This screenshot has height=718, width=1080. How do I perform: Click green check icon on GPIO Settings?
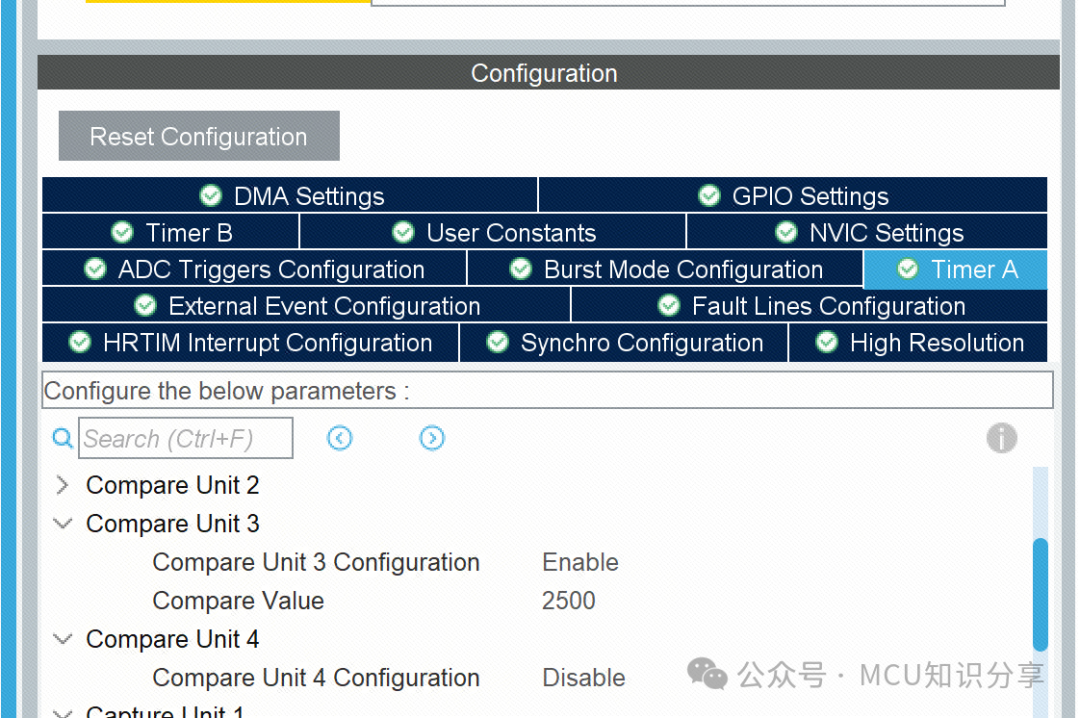(x=709, y=196)
